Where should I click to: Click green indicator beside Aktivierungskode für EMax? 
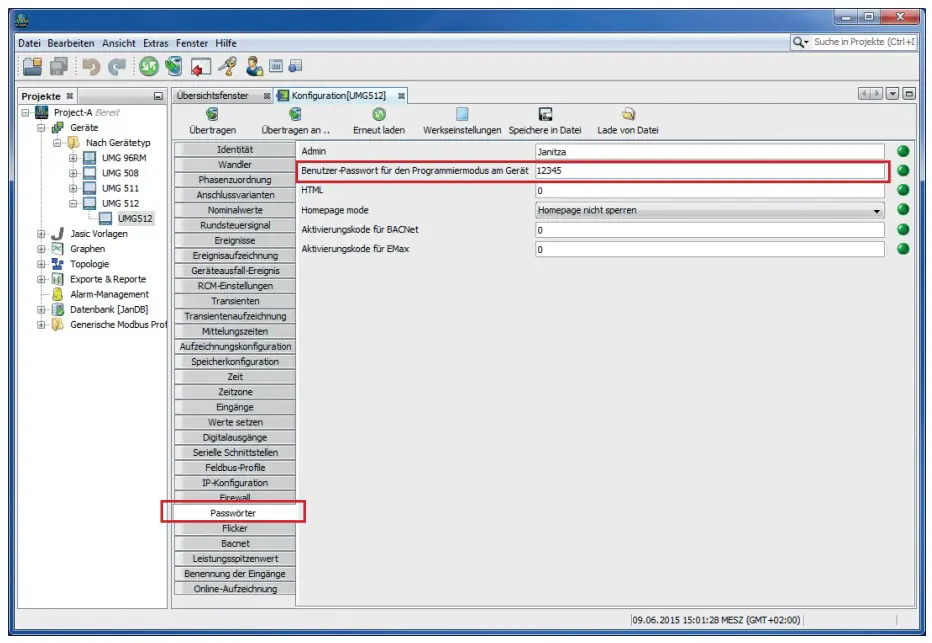pos(903,249)
